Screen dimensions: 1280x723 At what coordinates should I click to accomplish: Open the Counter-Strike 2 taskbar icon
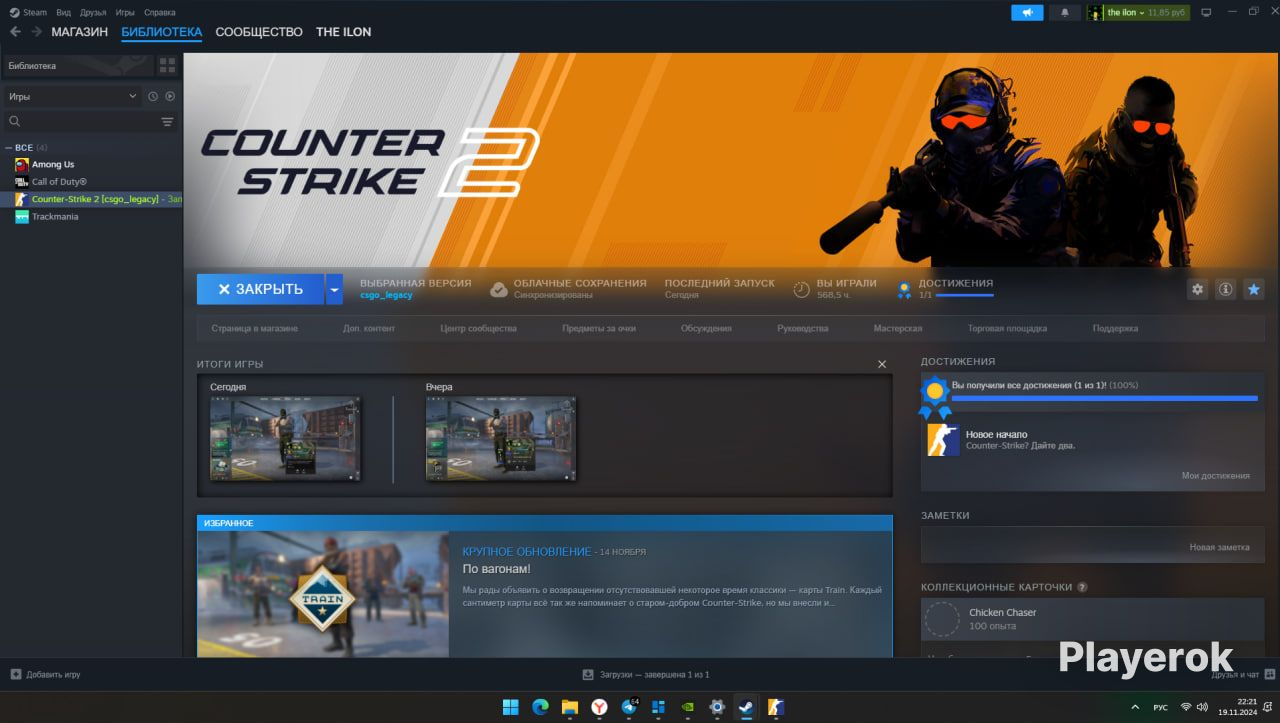click(x=775, y=707)
